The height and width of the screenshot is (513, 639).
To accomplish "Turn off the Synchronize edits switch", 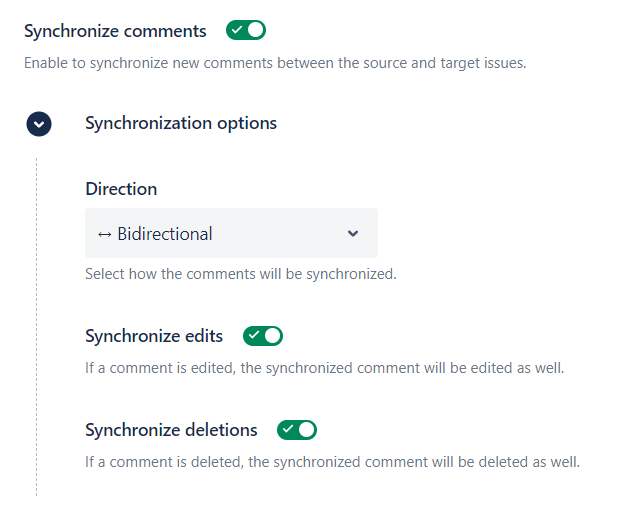I will [x=263, y=335].
